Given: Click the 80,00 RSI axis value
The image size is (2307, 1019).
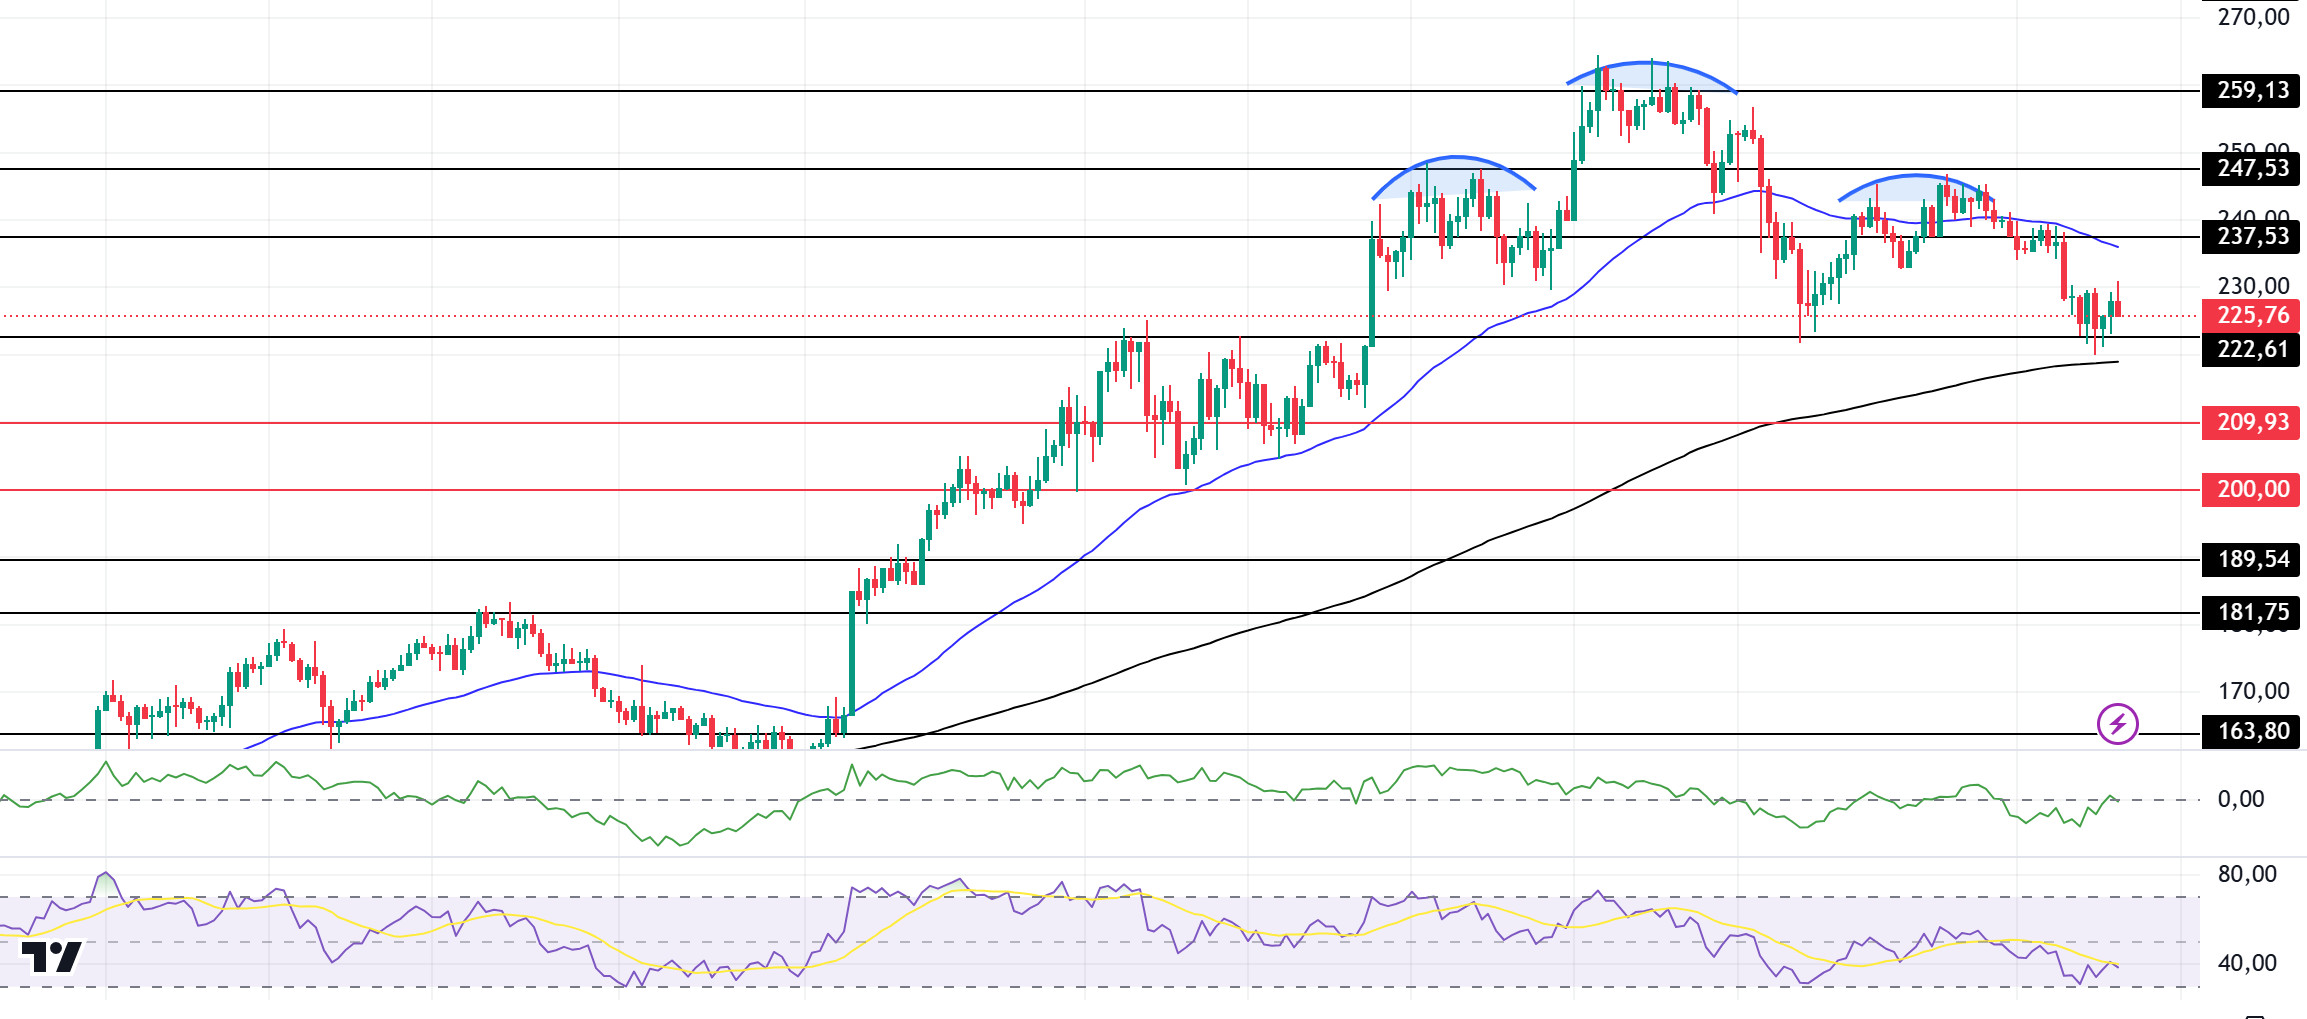Looking at the screenshot, I should [2247, 874].
